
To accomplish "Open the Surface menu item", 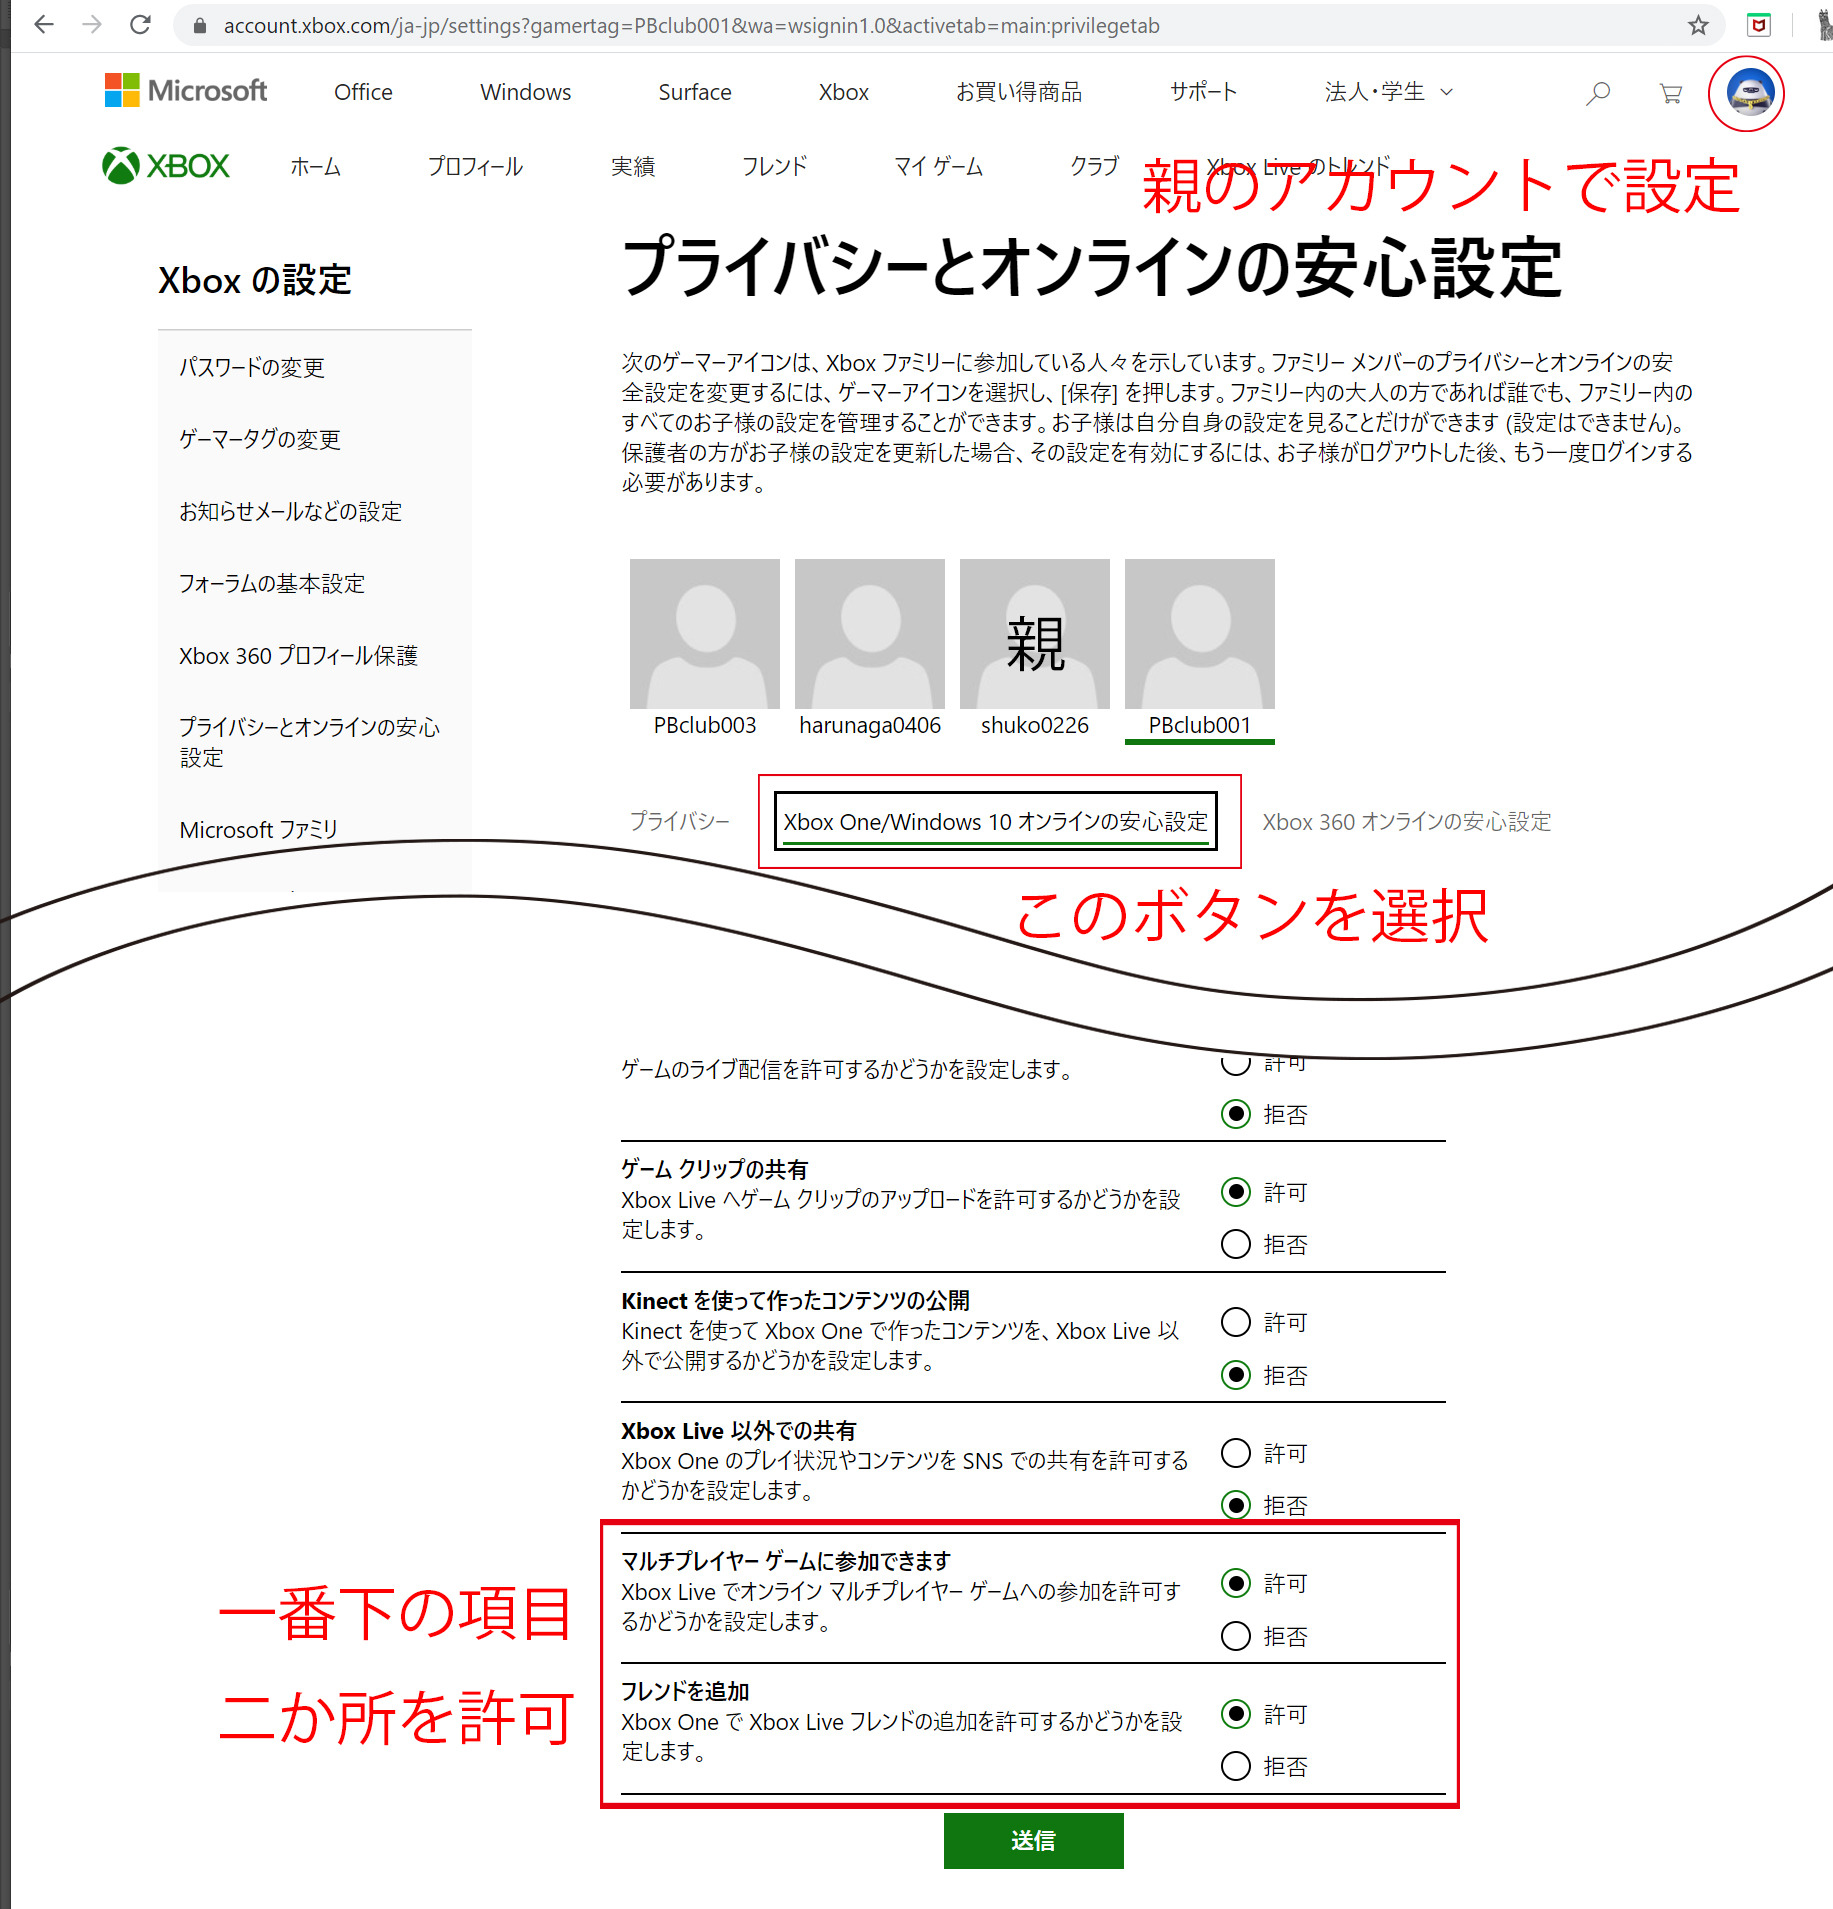I will coord(695,92).
